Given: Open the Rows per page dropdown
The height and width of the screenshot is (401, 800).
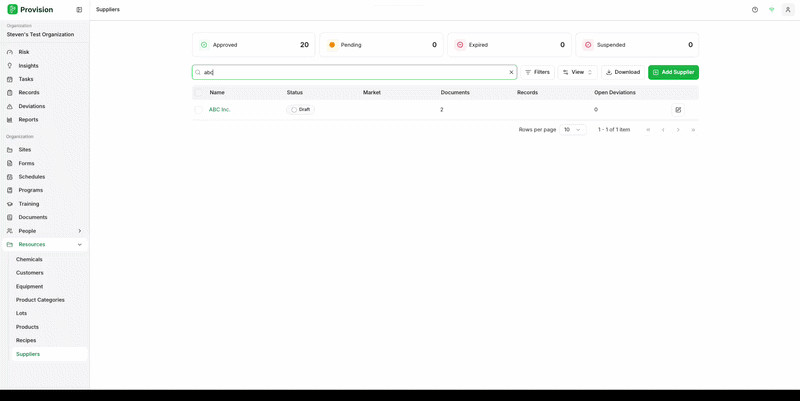Looking at the screenshot, I should point(572,130).
